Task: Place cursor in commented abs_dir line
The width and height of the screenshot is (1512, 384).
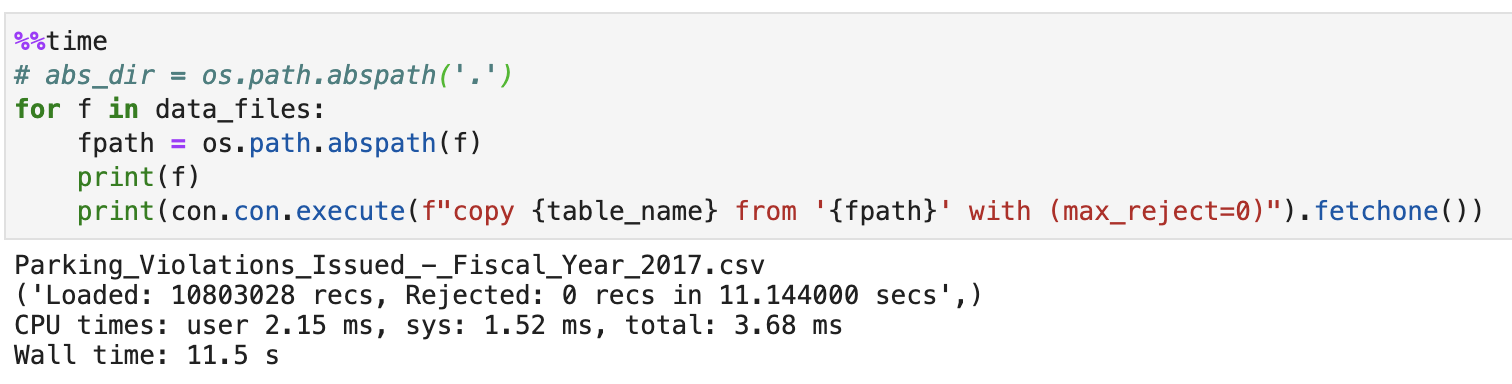Action: click(x=264, y=75)
